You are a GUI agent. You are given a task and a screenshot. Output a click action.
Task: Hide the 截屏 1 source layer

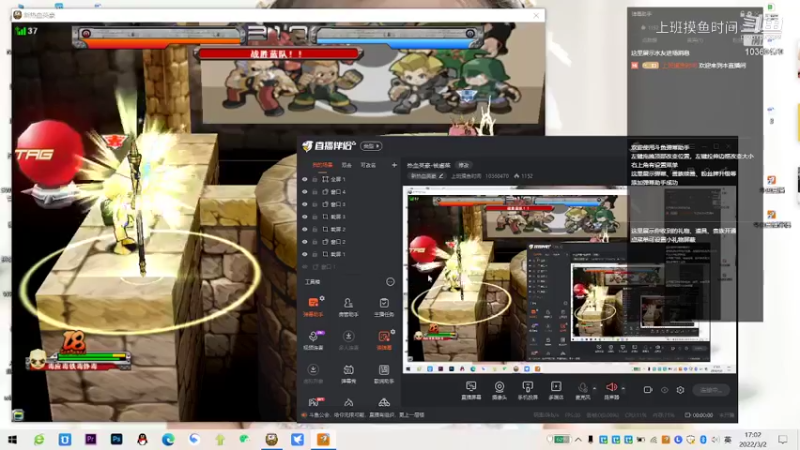(305, 254)
